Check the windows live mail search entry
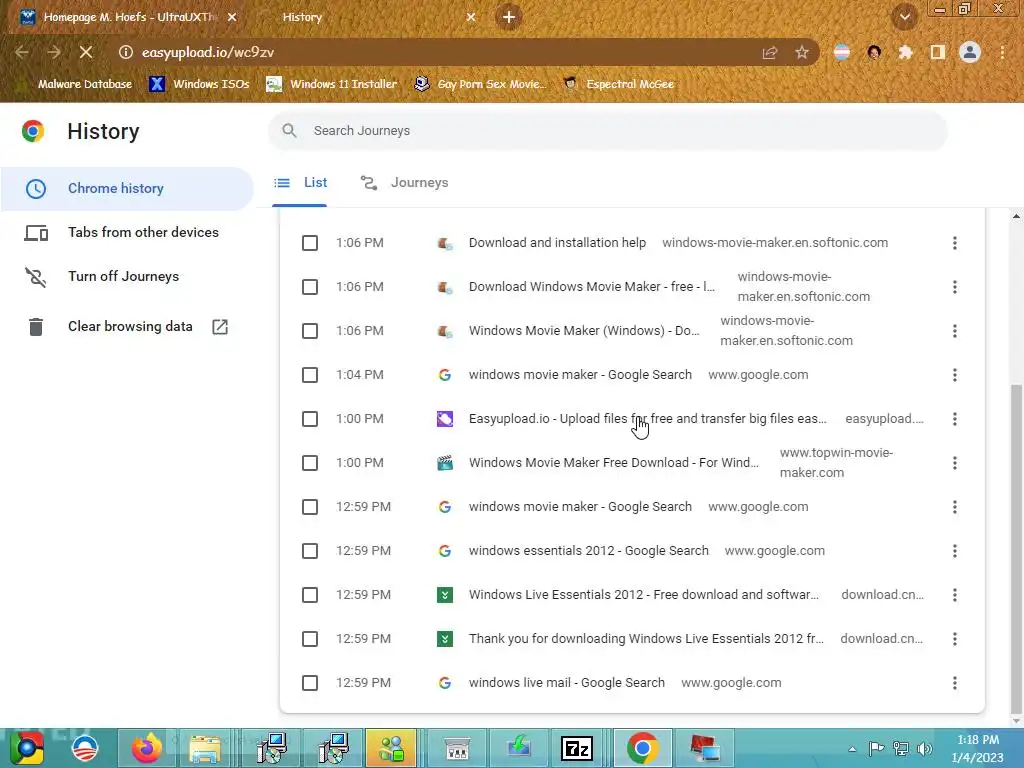 click(x=310, y=682)
